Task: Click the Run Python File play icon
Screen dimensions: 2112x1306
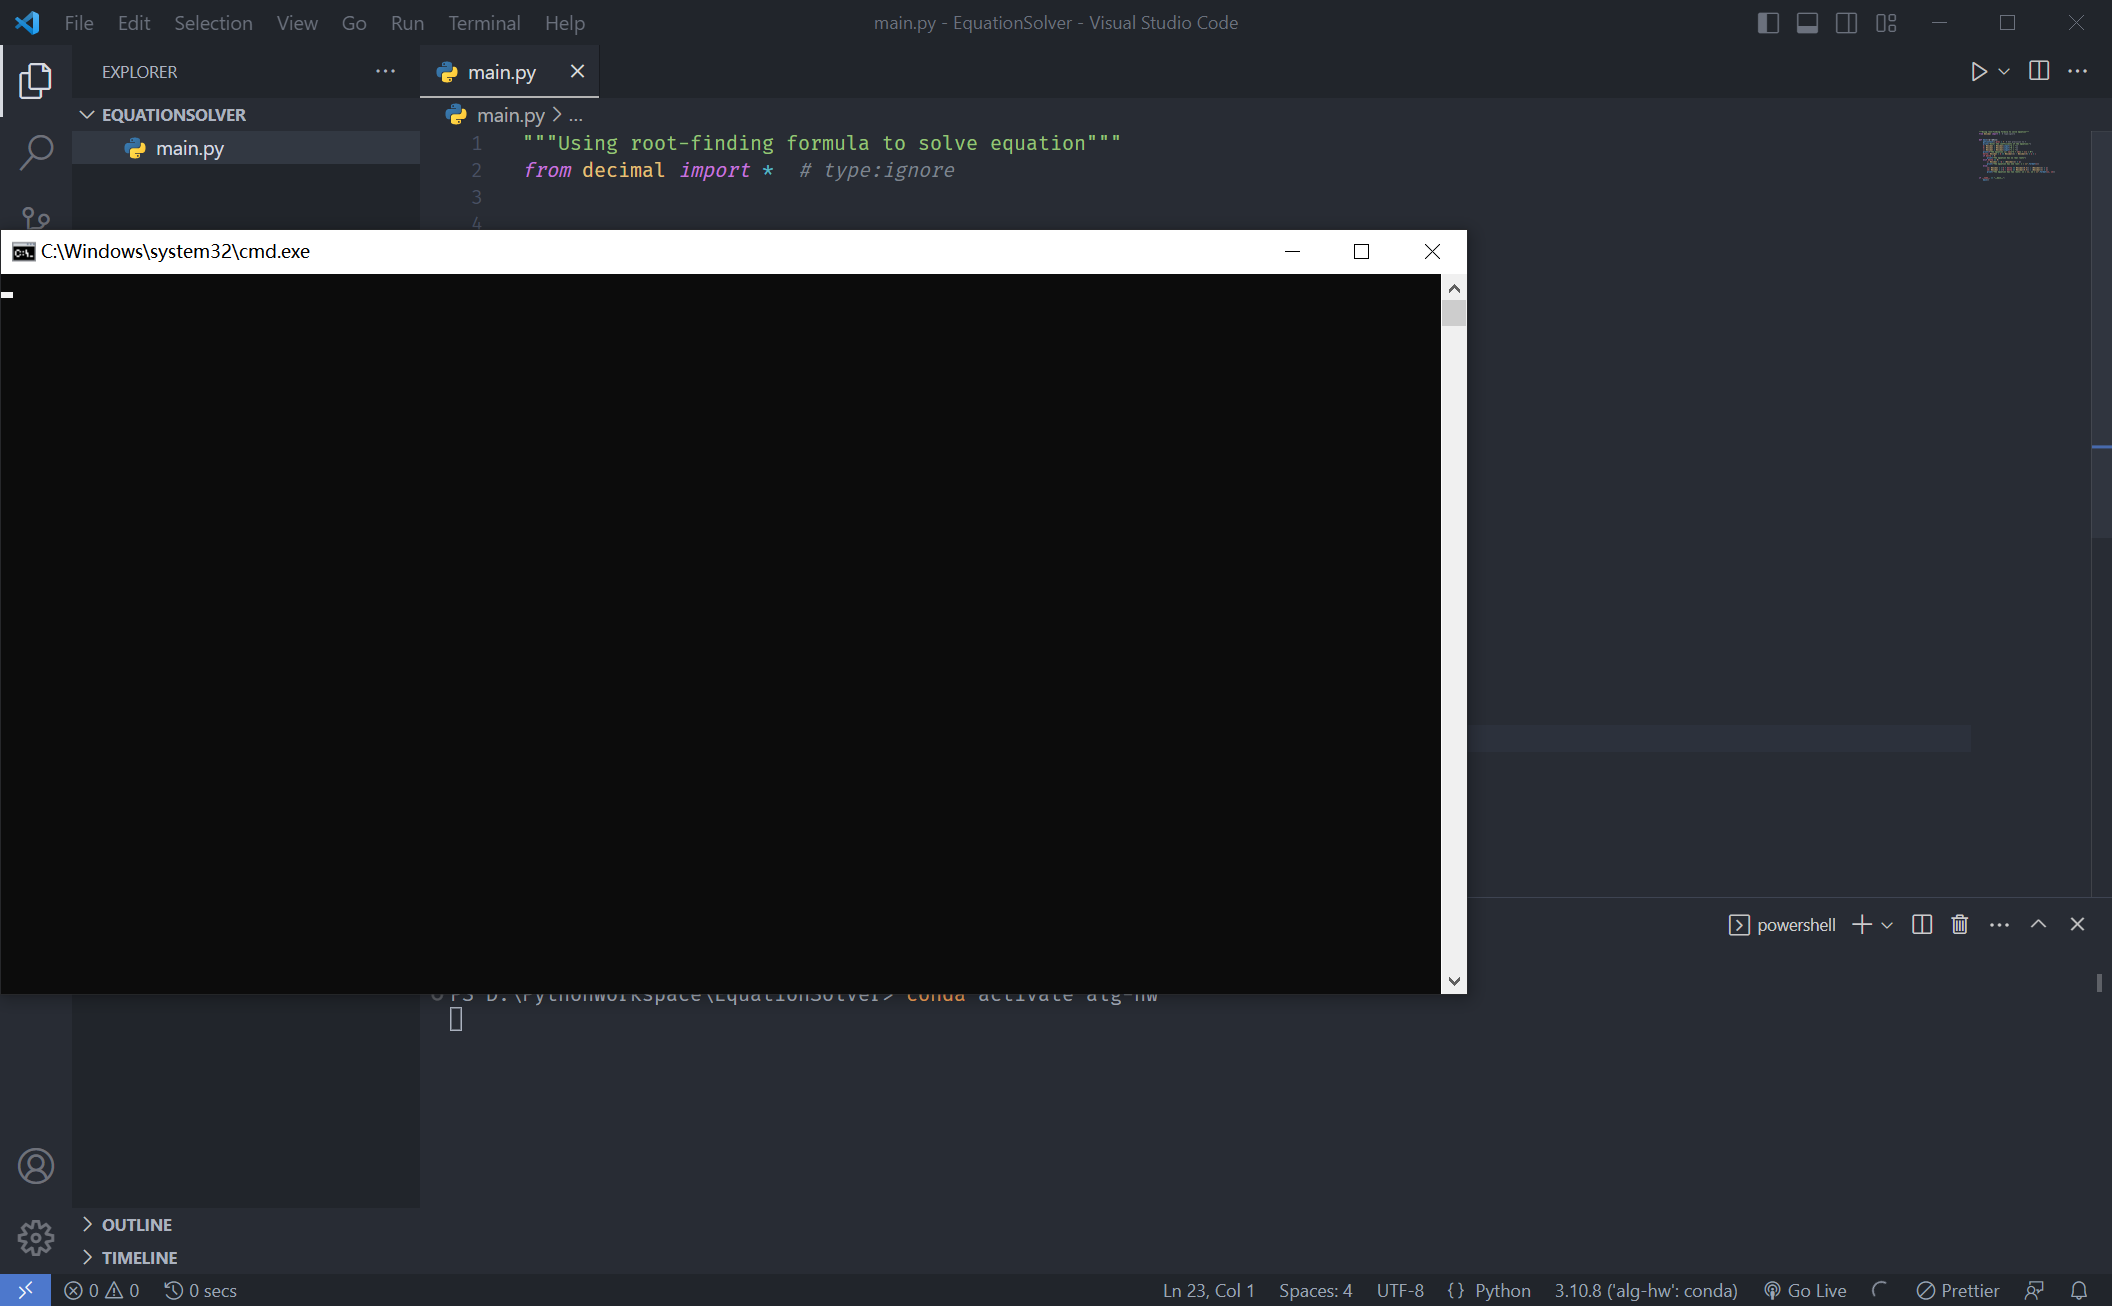Action: click(1978, 71)
